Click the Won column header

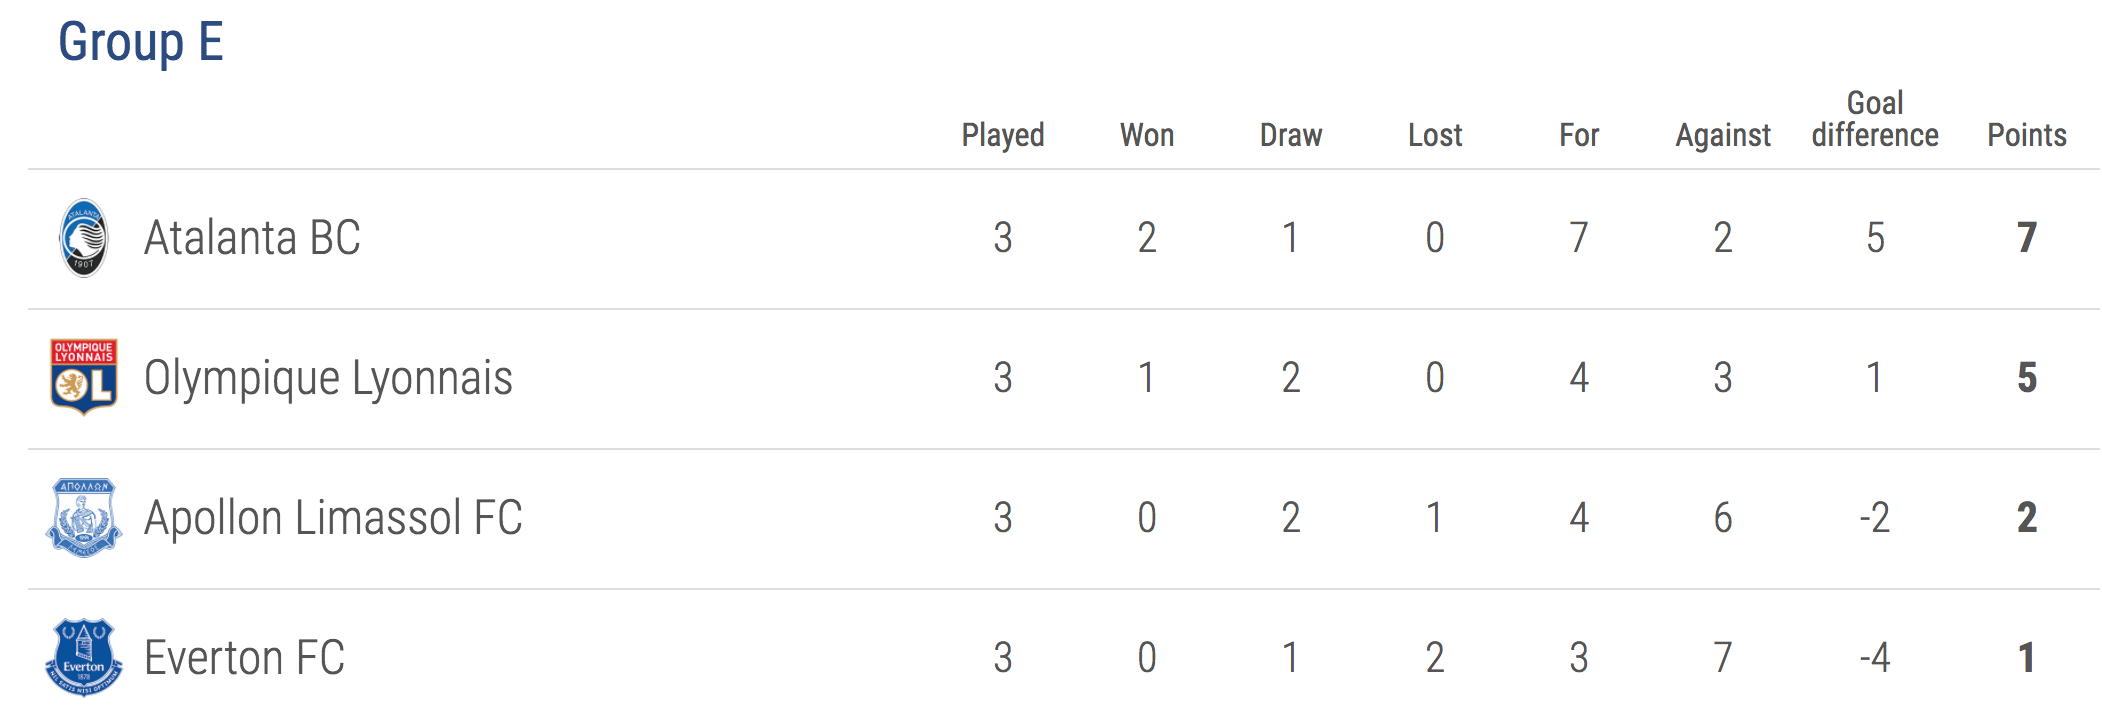click(x=1147, y=135)
